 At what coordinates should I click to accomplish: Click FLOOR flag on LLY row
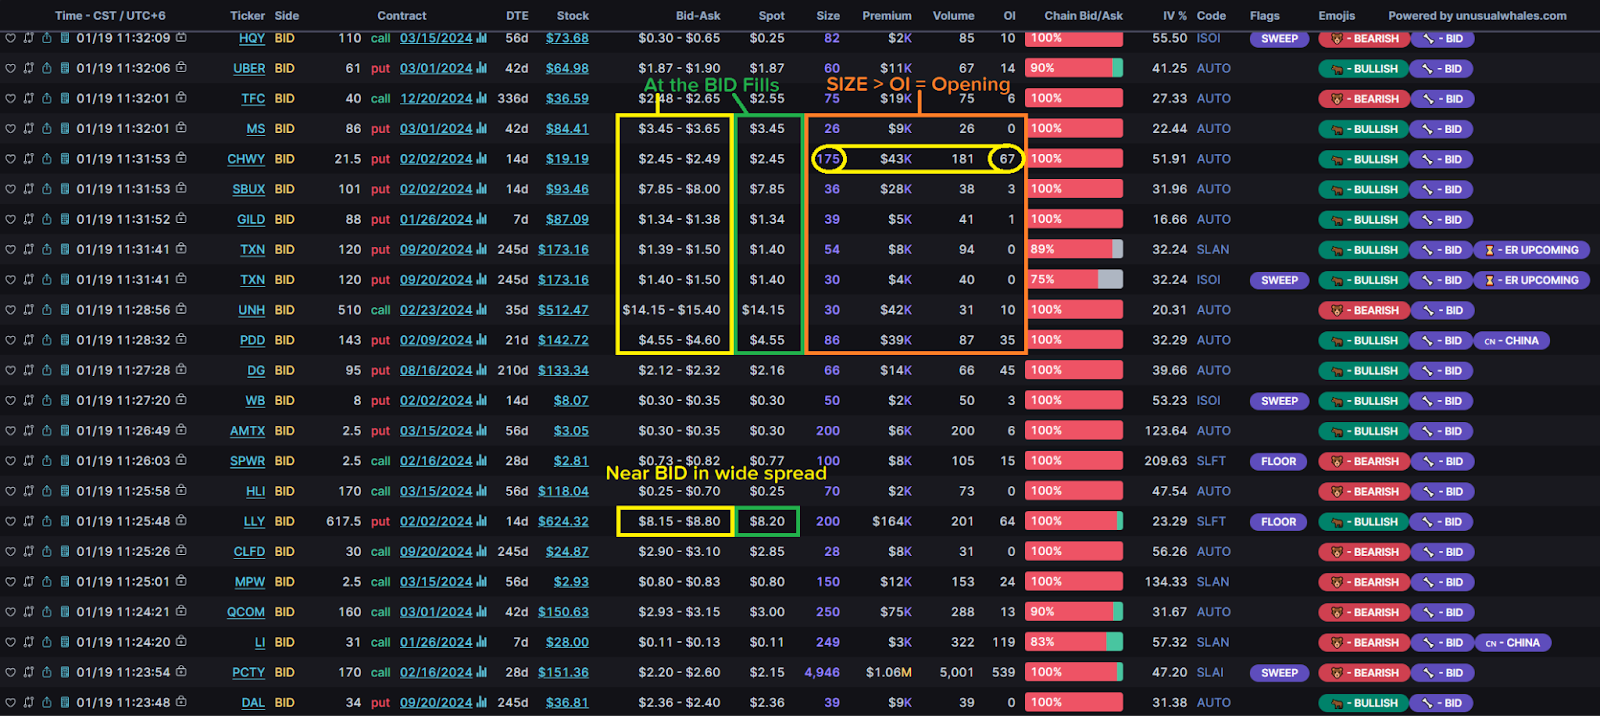click(1278, 522)
